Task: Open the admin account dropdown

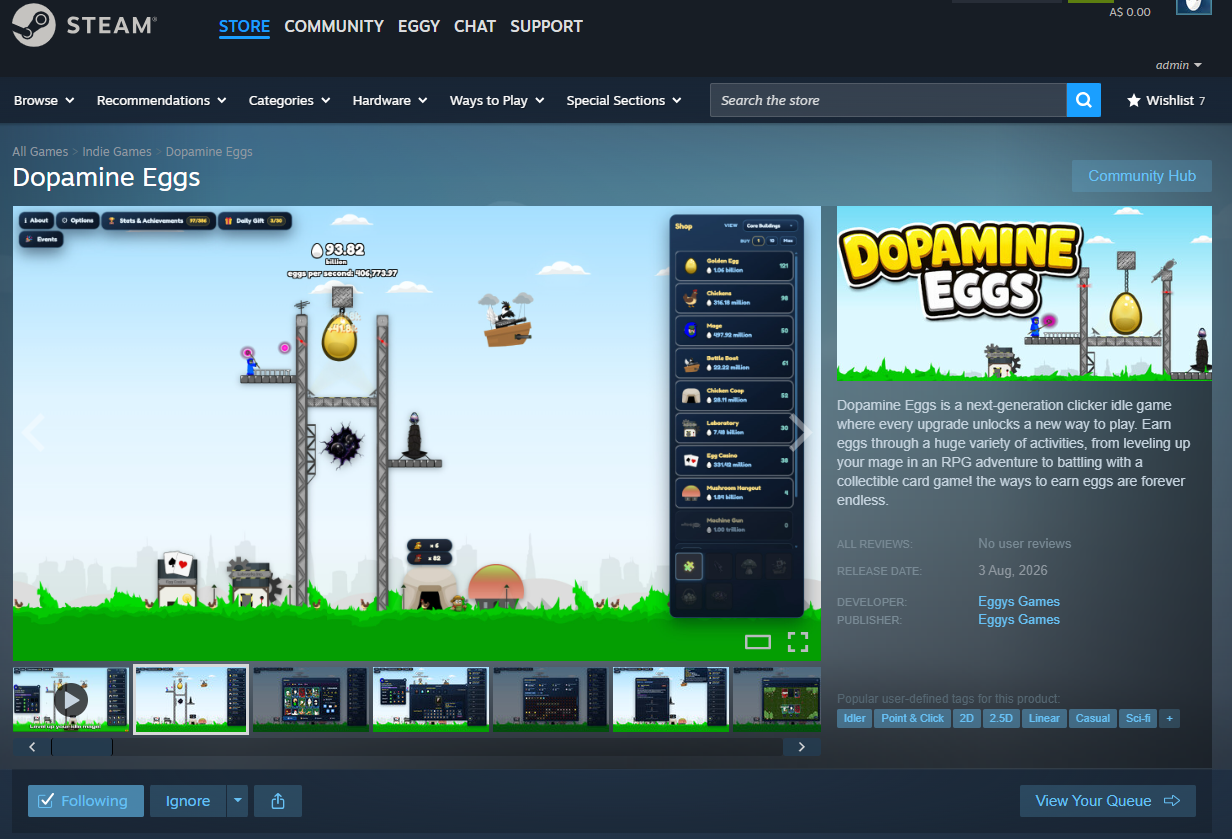Action: (x=1178, y=65)
